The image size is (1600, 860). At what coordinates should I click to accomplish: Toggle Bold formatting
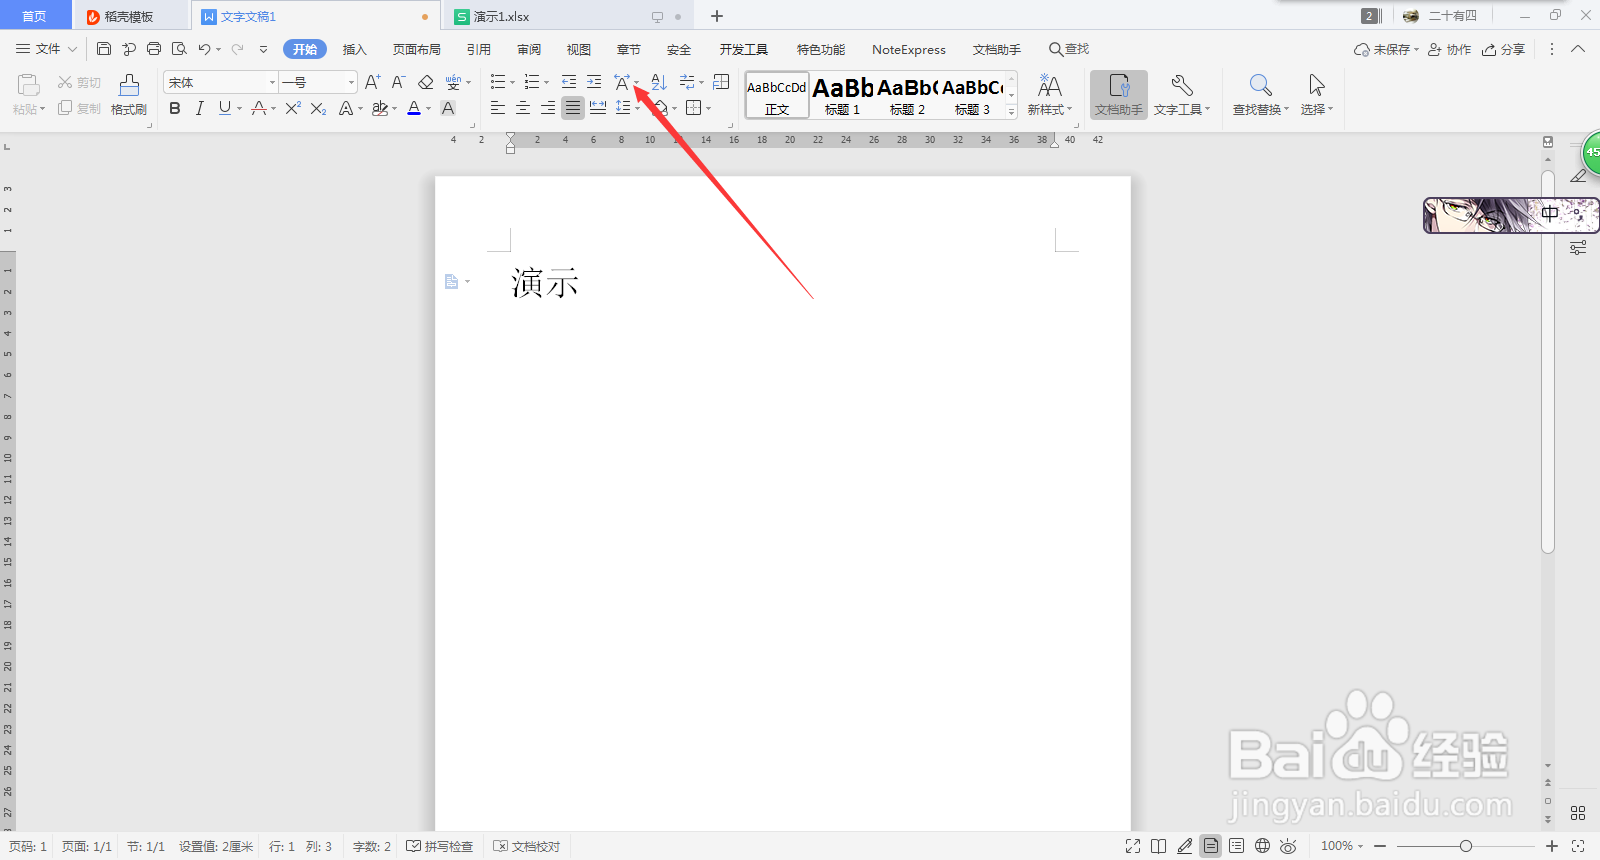(175, 108)
